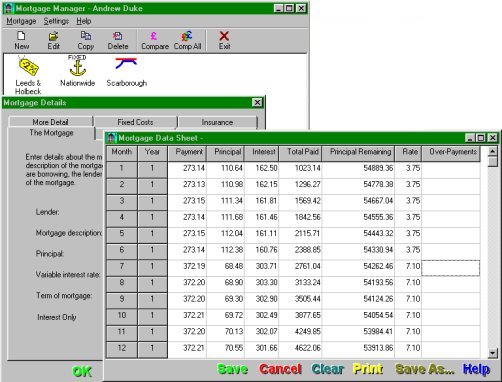Select the Nationwide fixed mortgage anchor icon
Screen dimensions: 502x382
[77, 71]
